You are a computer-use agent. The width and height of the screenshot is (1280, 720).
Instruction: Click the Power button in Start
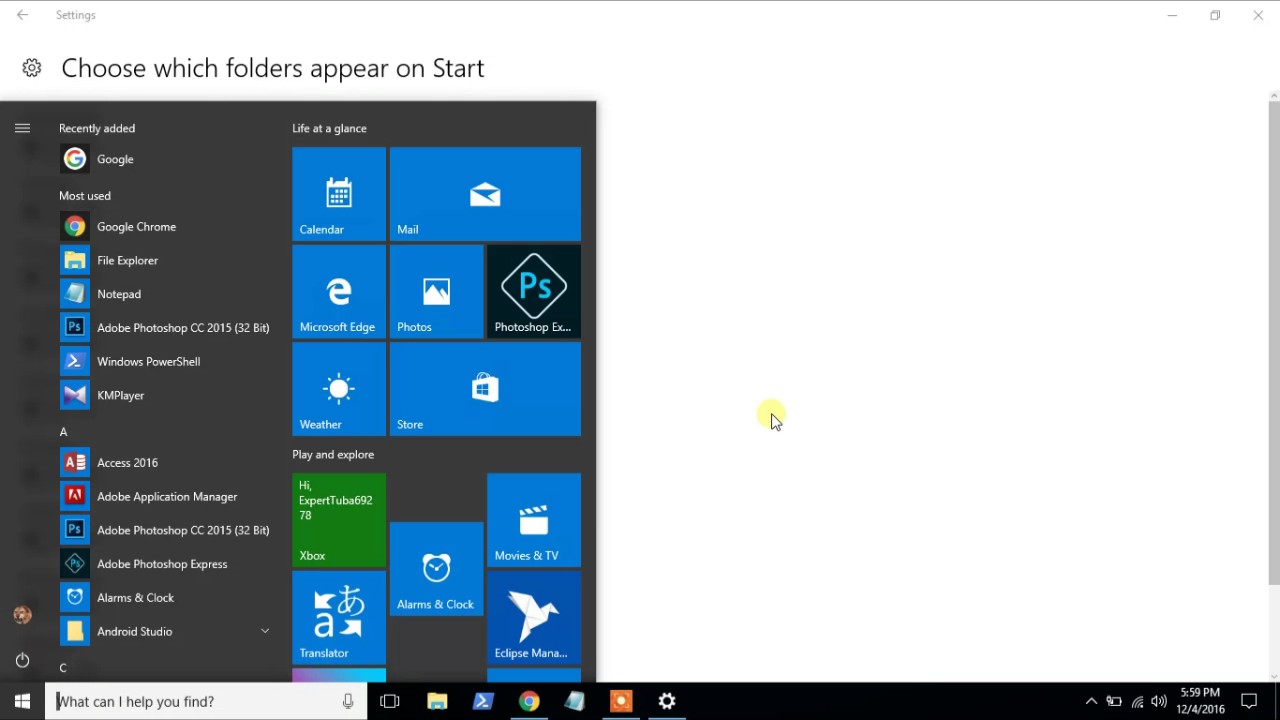tap(22, 660)
